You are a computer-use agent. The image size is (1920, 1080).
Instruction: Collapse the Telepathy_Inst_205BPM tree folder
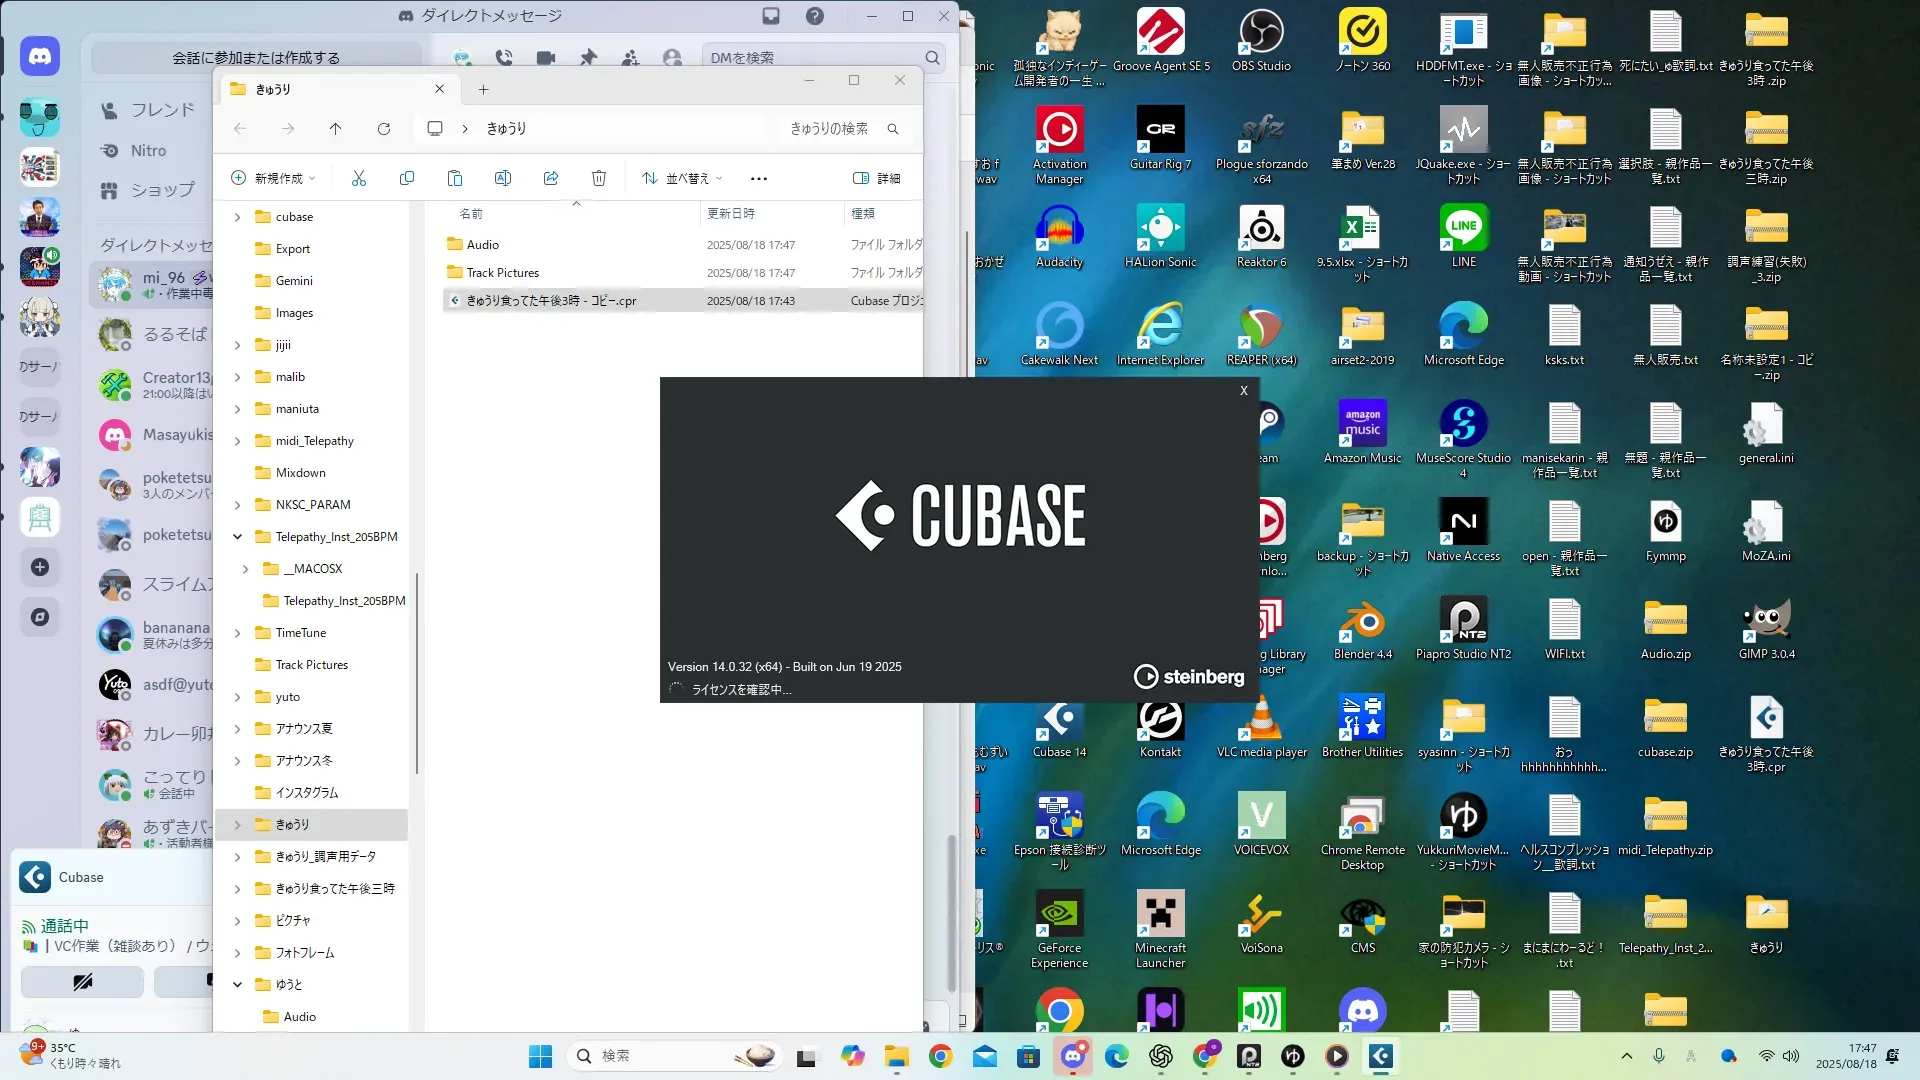click(238, 537)
